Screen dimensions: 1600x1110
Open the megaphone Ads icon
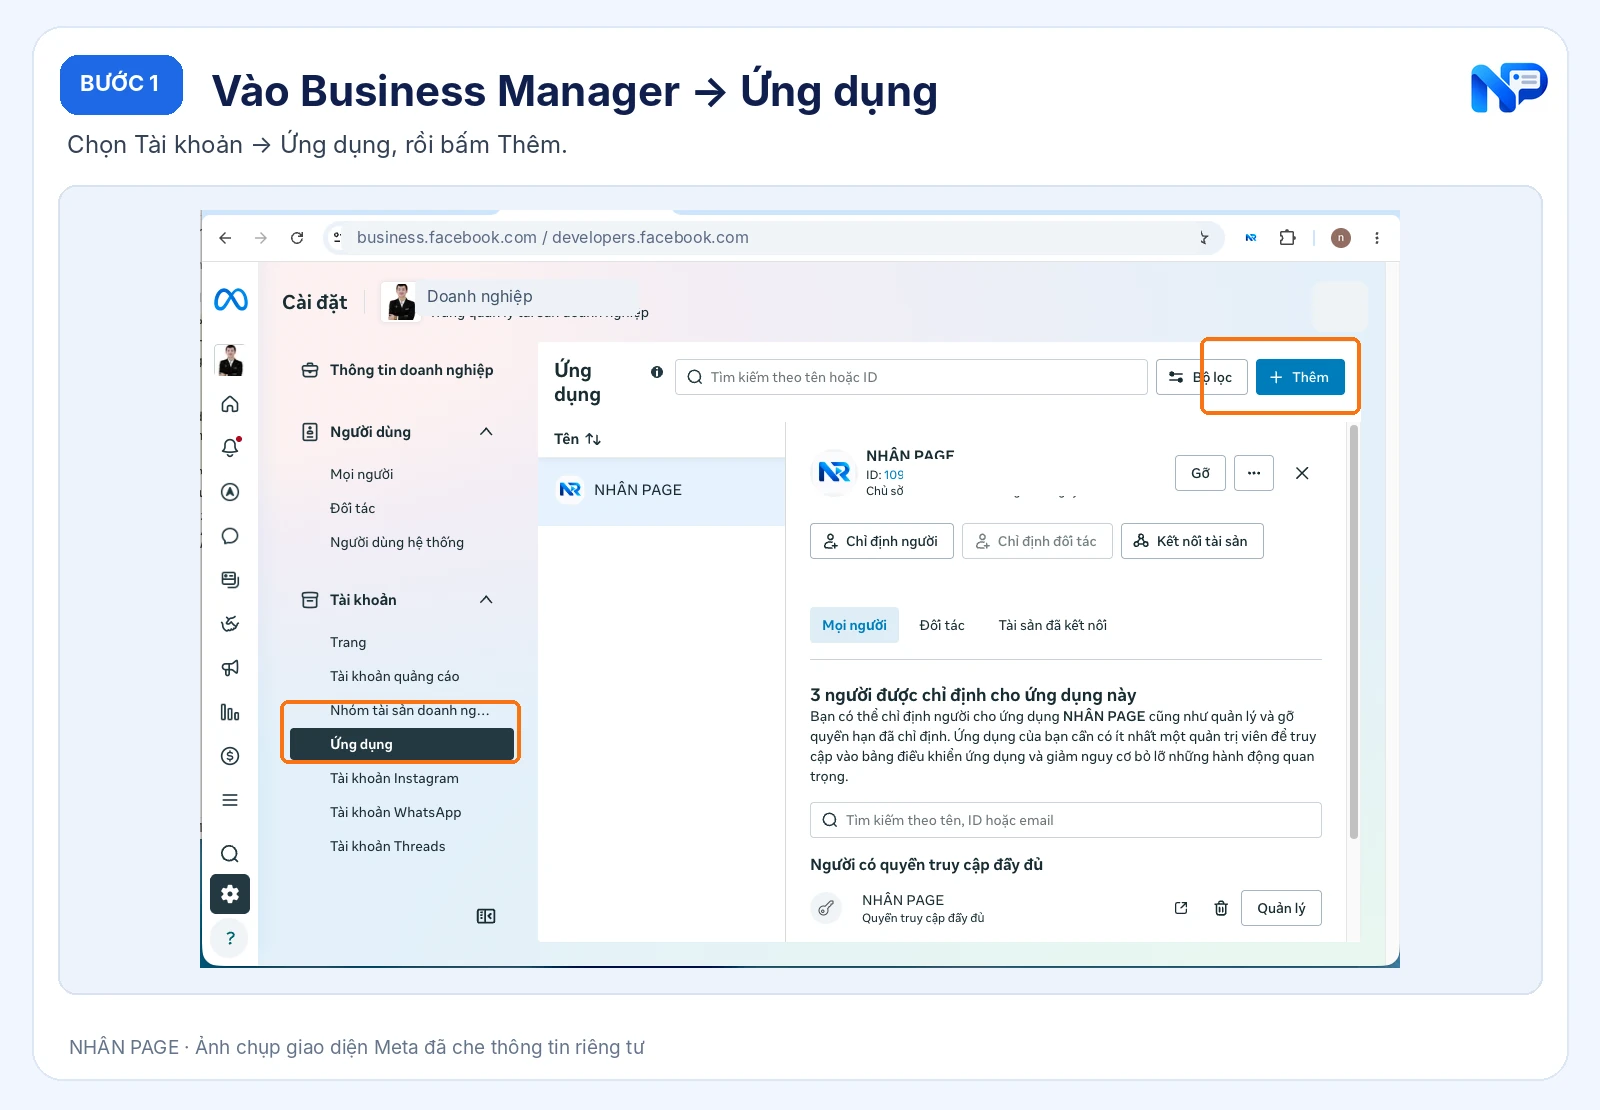tap(230, 668)
